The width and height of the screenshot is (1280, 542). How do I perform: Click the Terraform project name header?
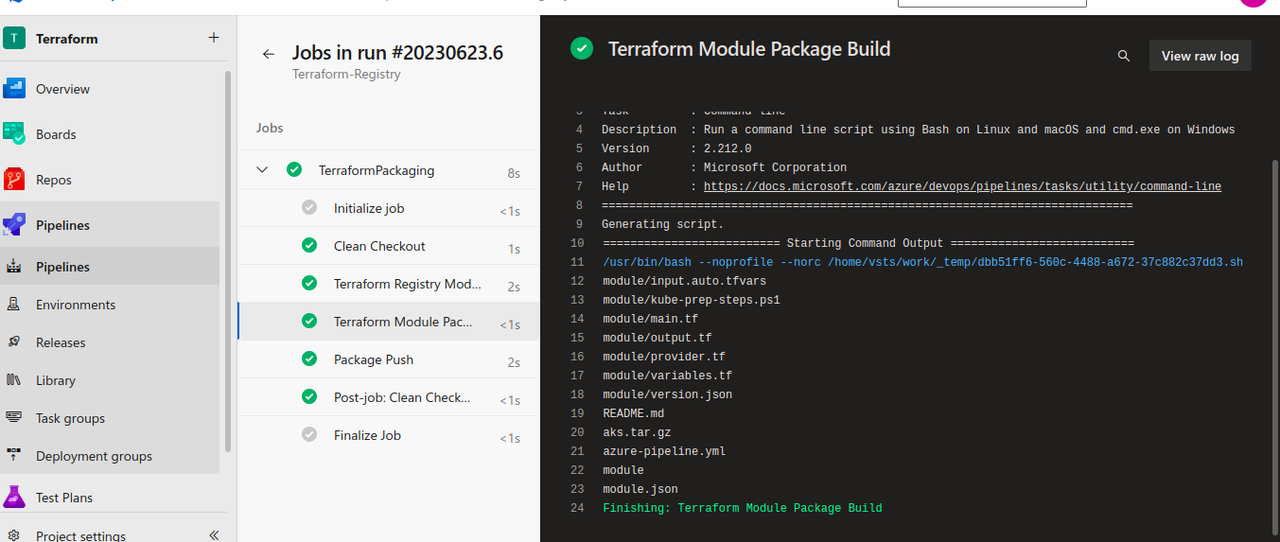click(x=67, y=39)
